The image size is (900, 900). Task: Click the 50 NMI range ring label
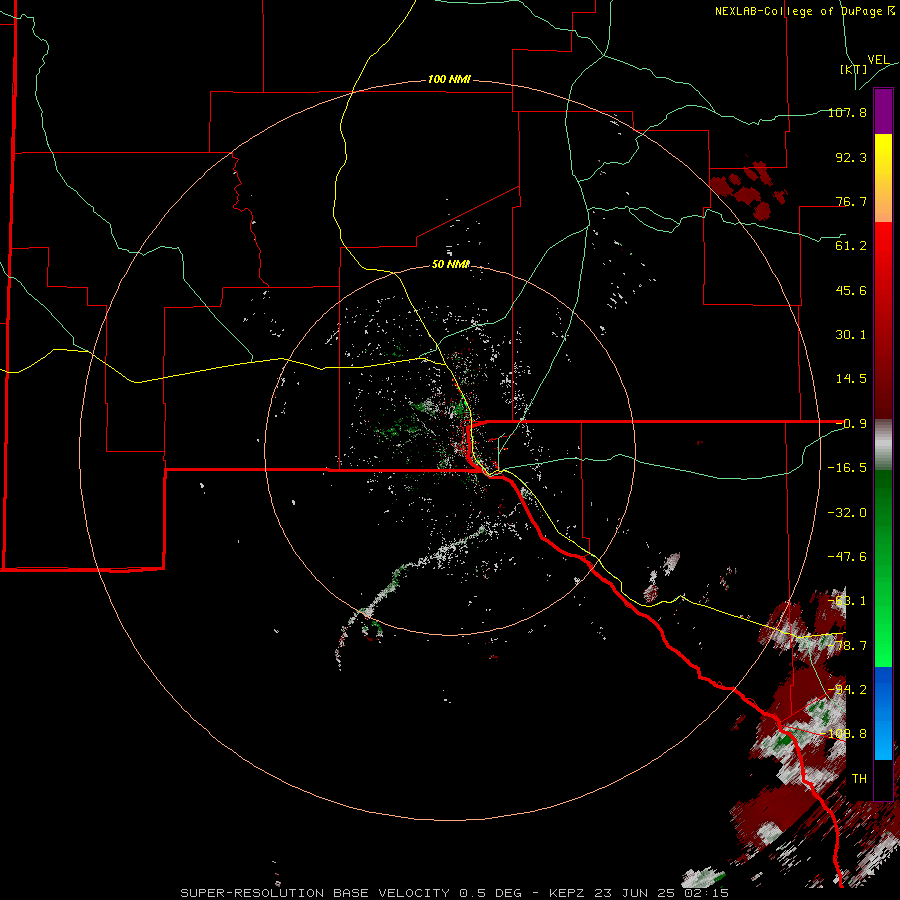click(451, 264)
